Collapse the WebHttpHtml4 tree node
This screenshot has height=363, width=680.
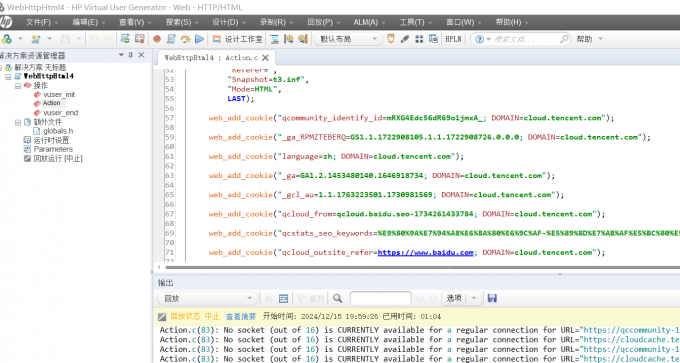tap(8, 76)
